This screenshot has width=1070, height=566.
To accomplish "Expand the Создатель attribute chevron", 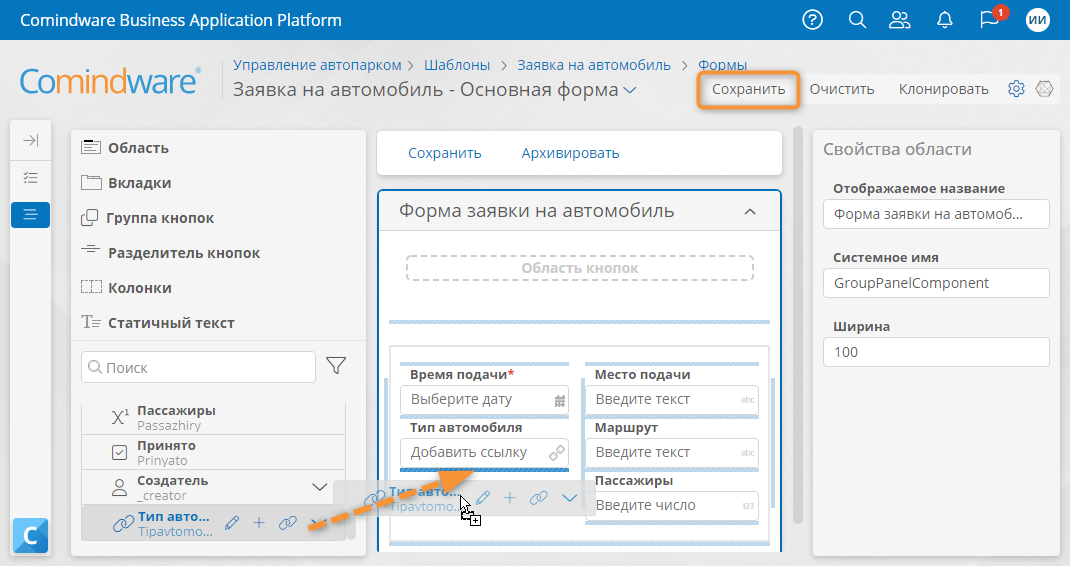I will tap(319, 487).
